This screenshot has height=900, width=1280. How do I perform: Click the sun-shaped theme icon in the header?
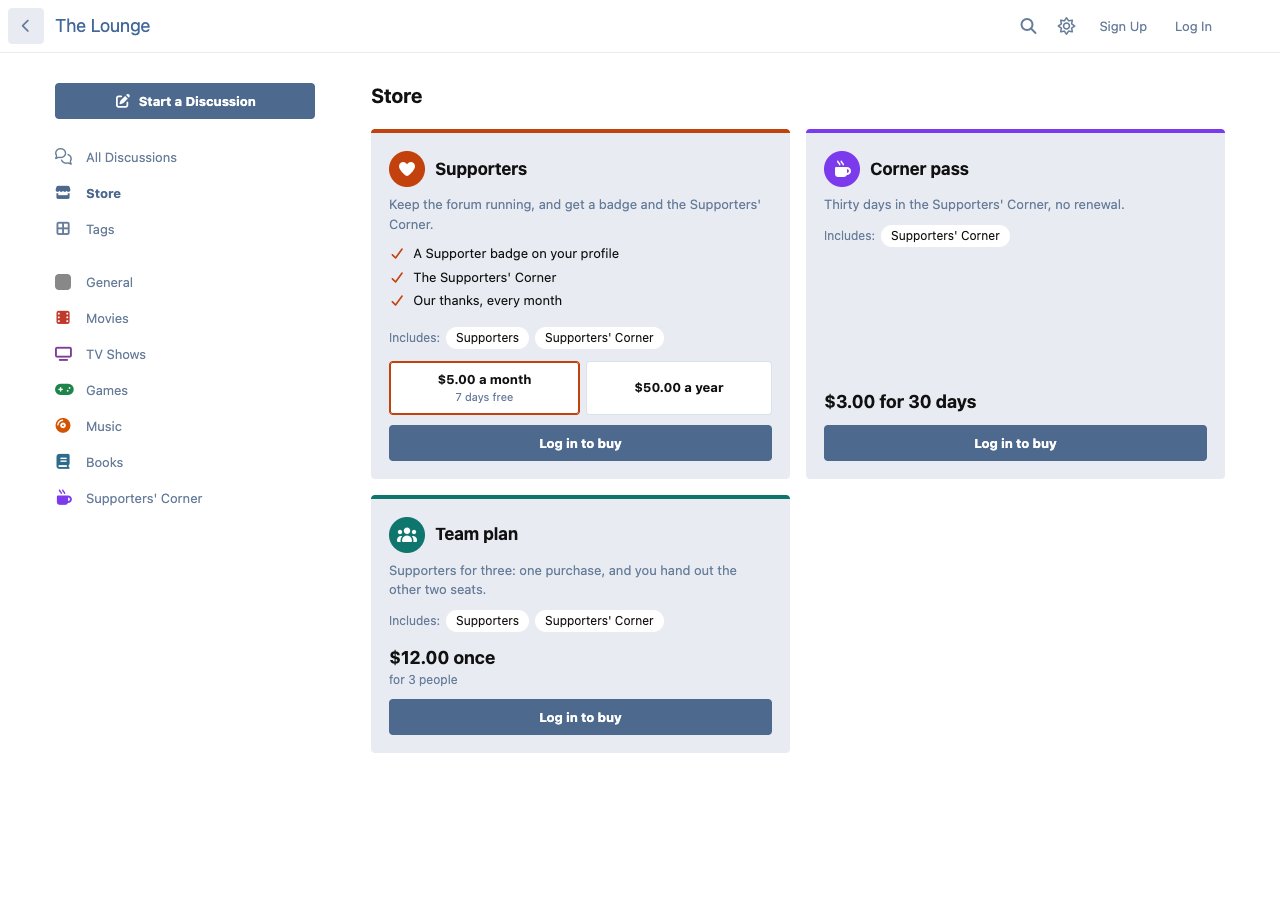coord(1067,26)
